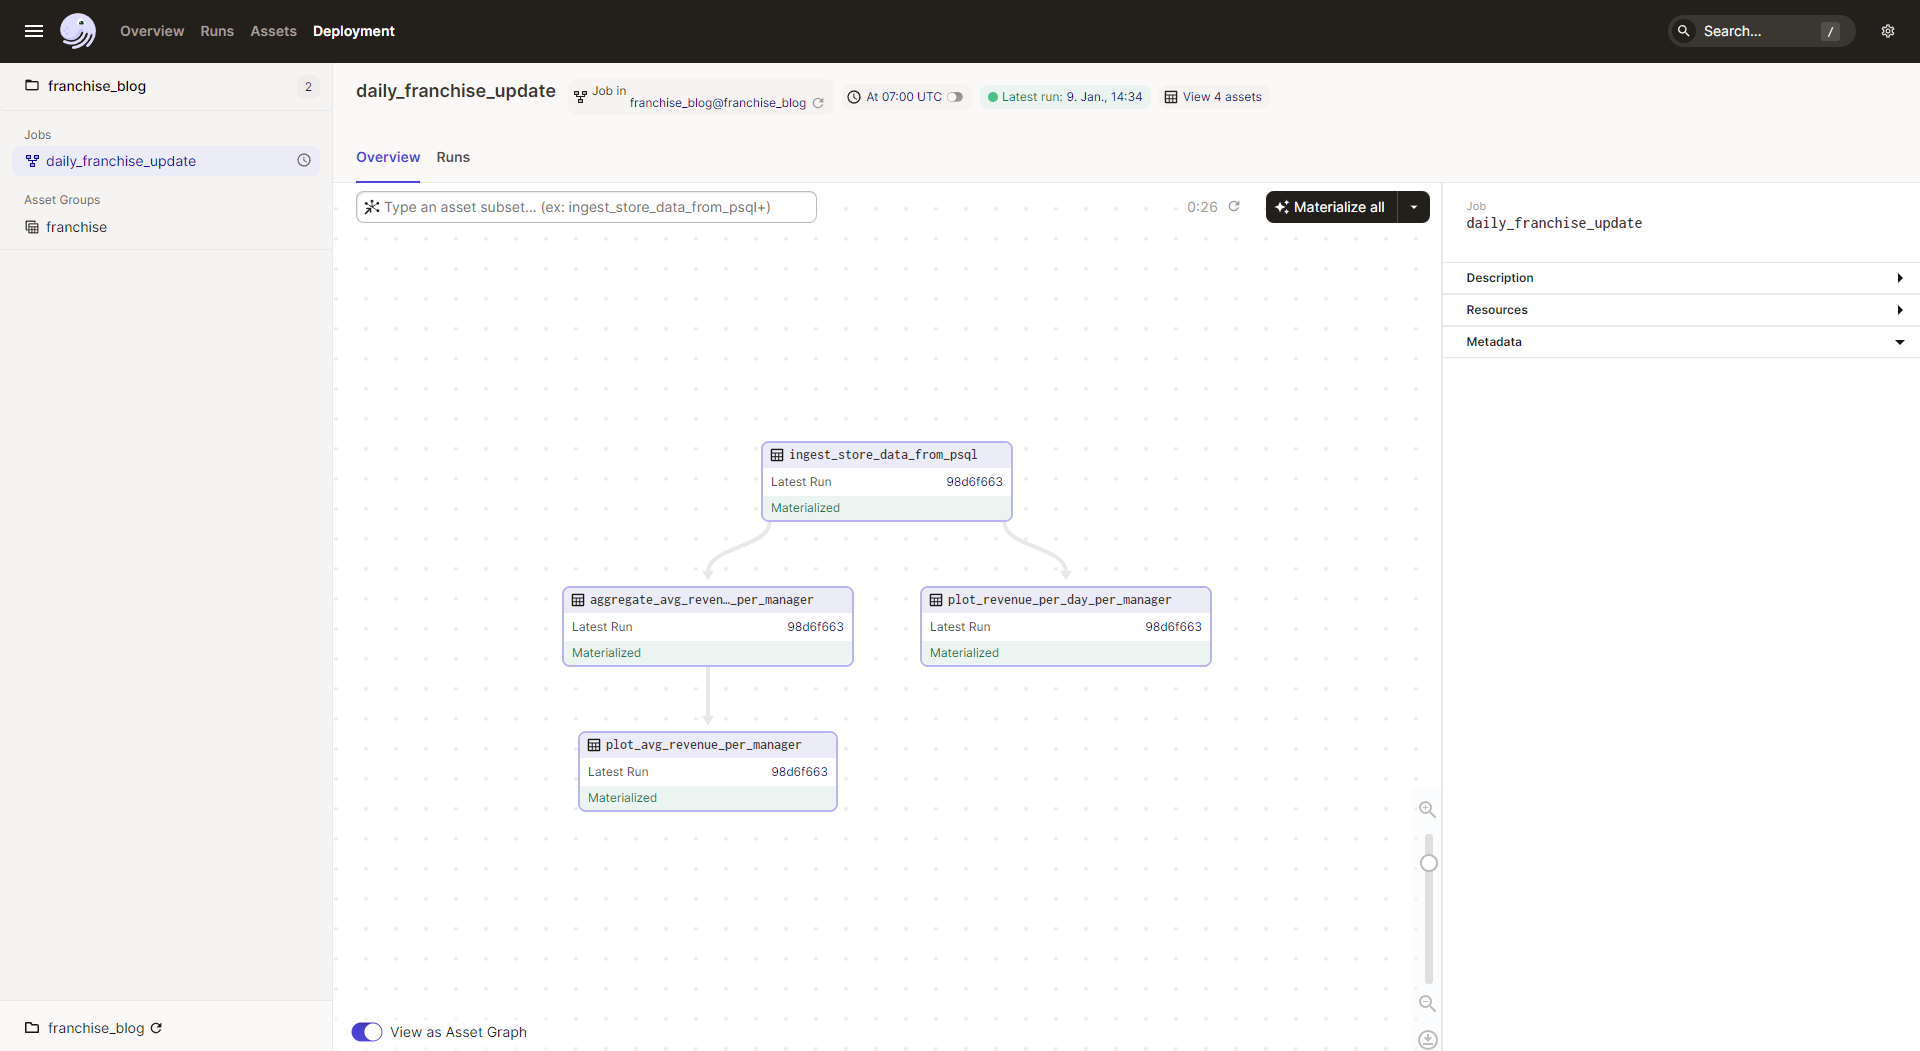This screenshot has width=1920, height=1051.
Task: Click the table icon on aggregate_avg_reven…_per_manager node
Action: click(x=578, y=600)
